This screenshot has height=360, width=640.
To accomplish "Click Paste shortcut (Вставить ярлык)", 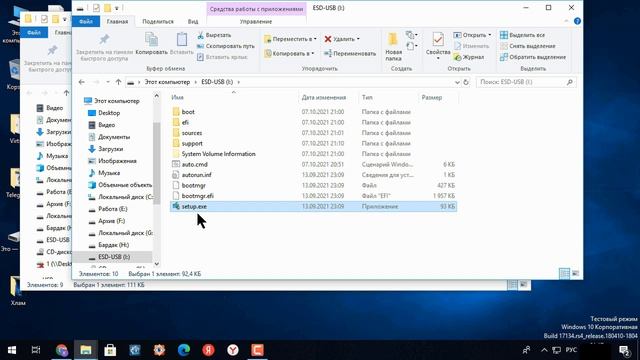I will tap(222, 57).
